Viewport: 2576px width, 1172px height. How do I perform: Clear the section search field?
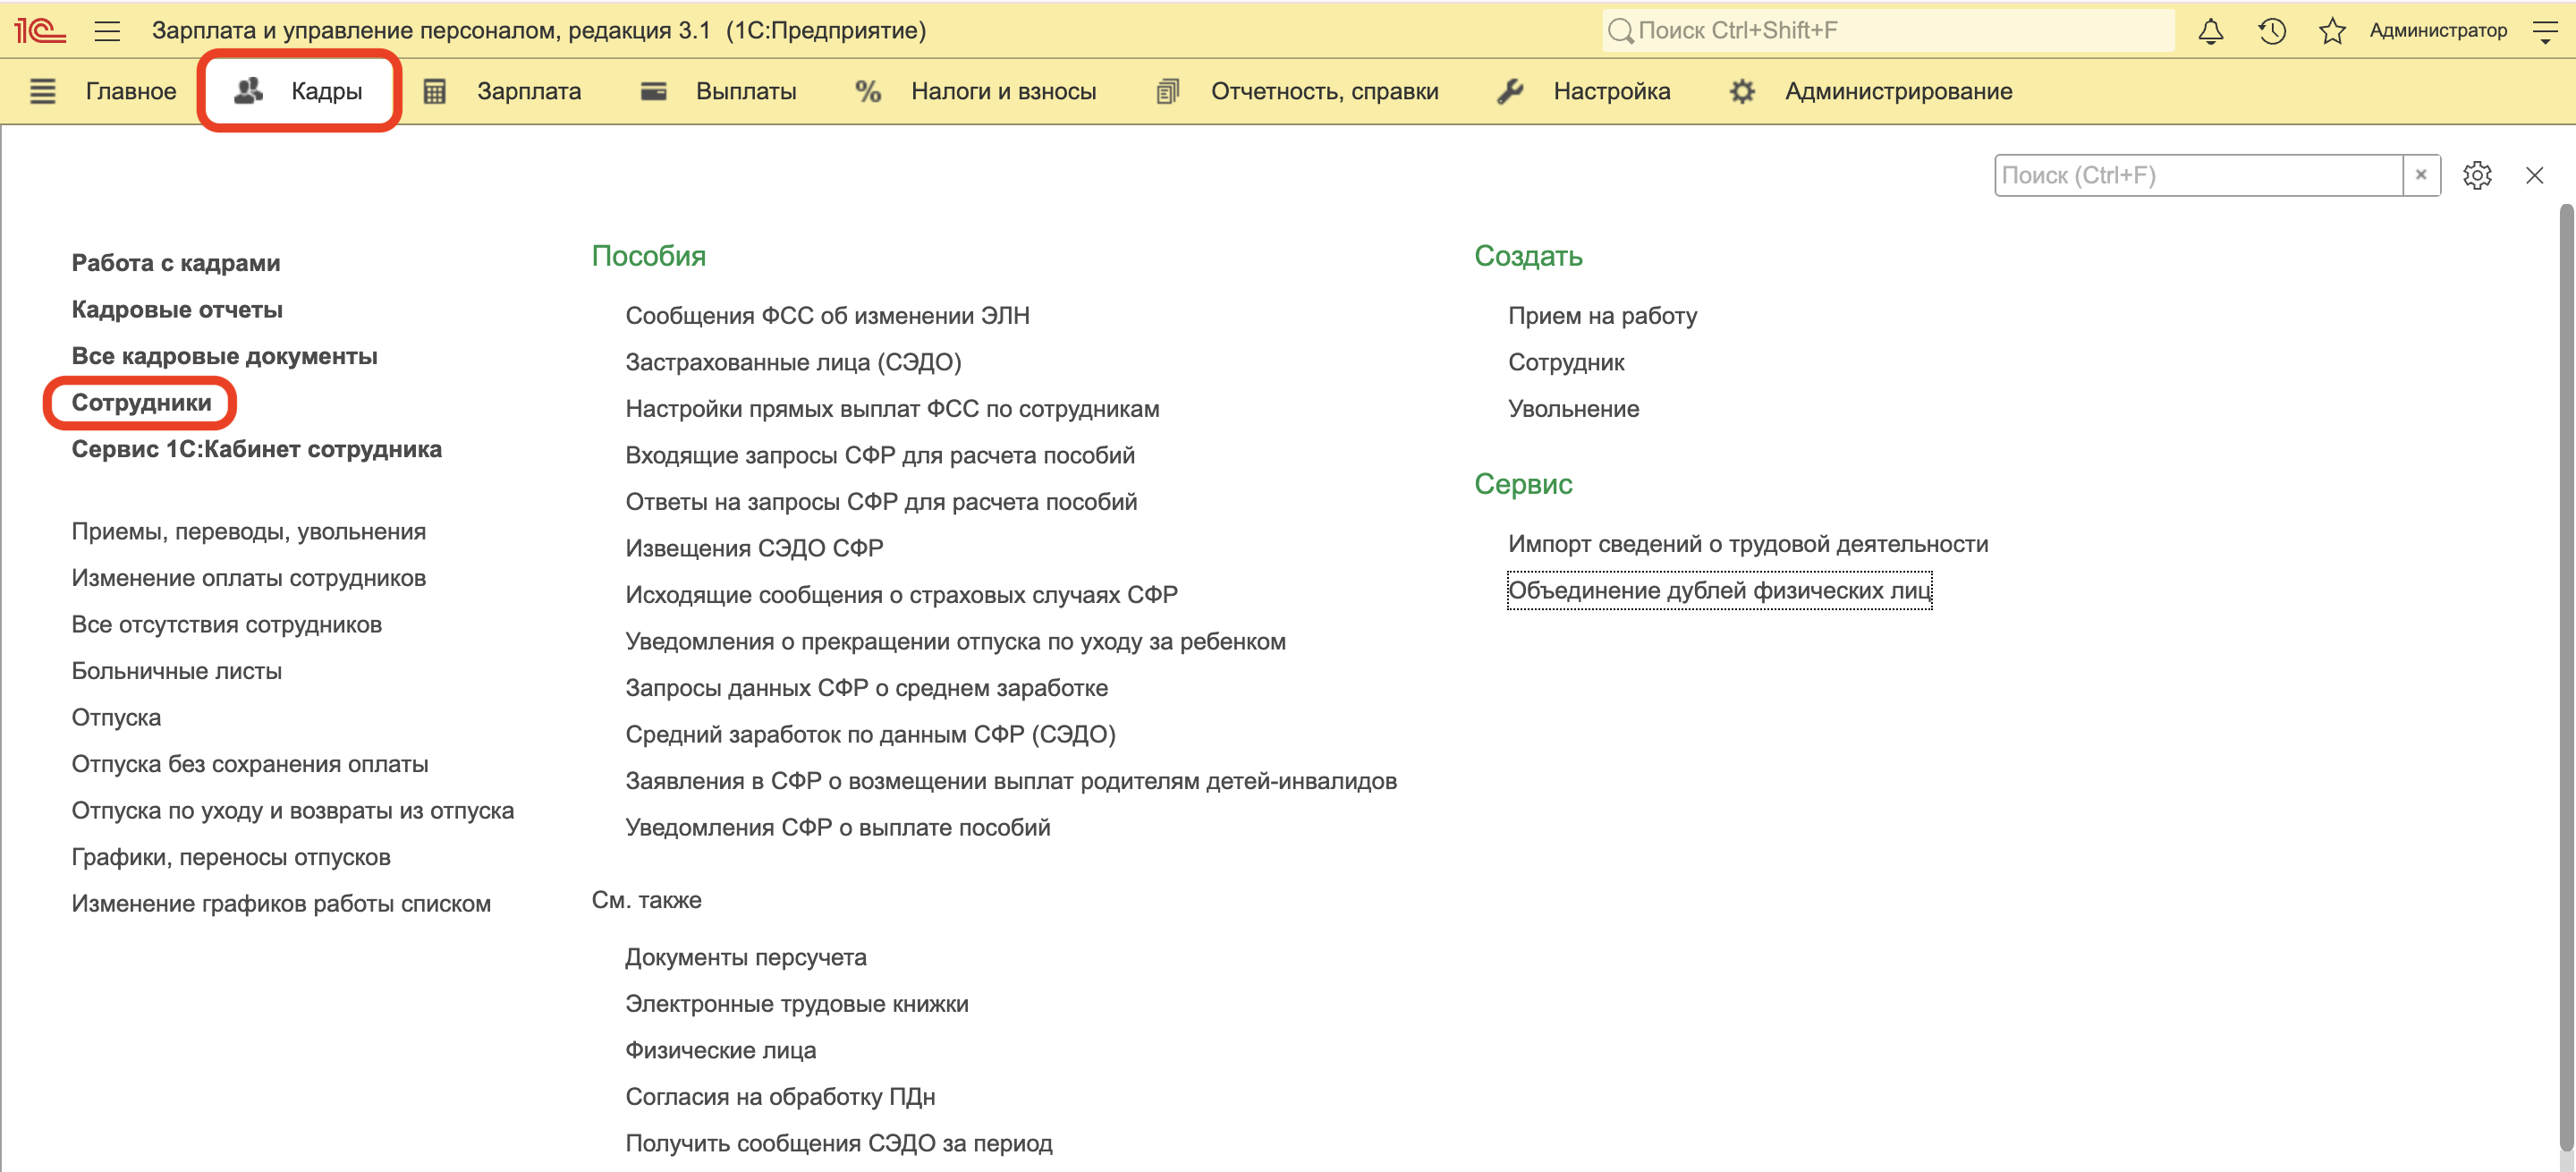pos(2420,175)
